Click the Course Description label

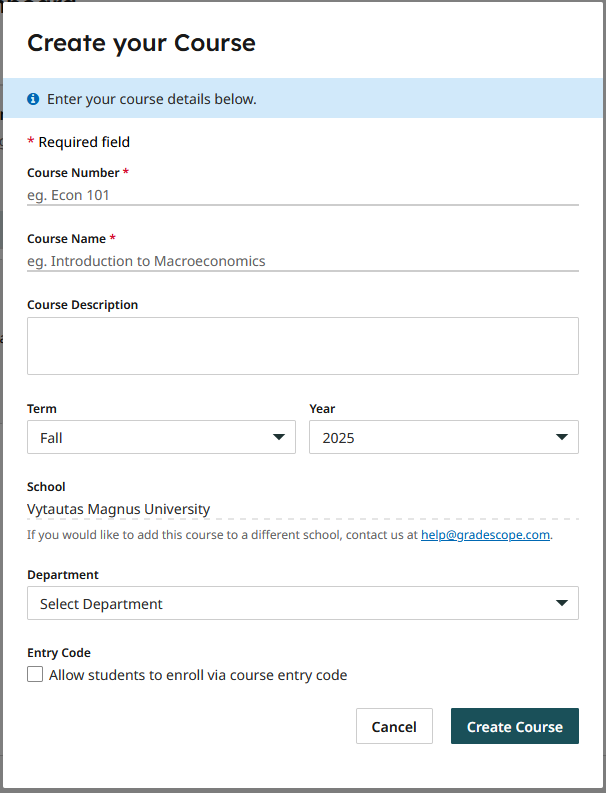point(82,305)
